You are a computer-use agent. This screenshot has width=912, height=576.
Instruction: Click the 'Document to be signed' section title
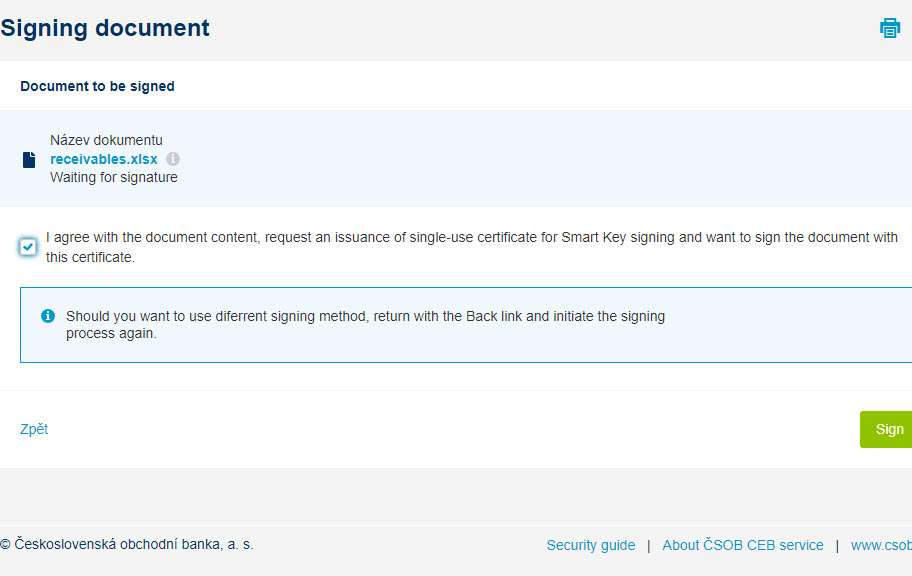[97, 86]
